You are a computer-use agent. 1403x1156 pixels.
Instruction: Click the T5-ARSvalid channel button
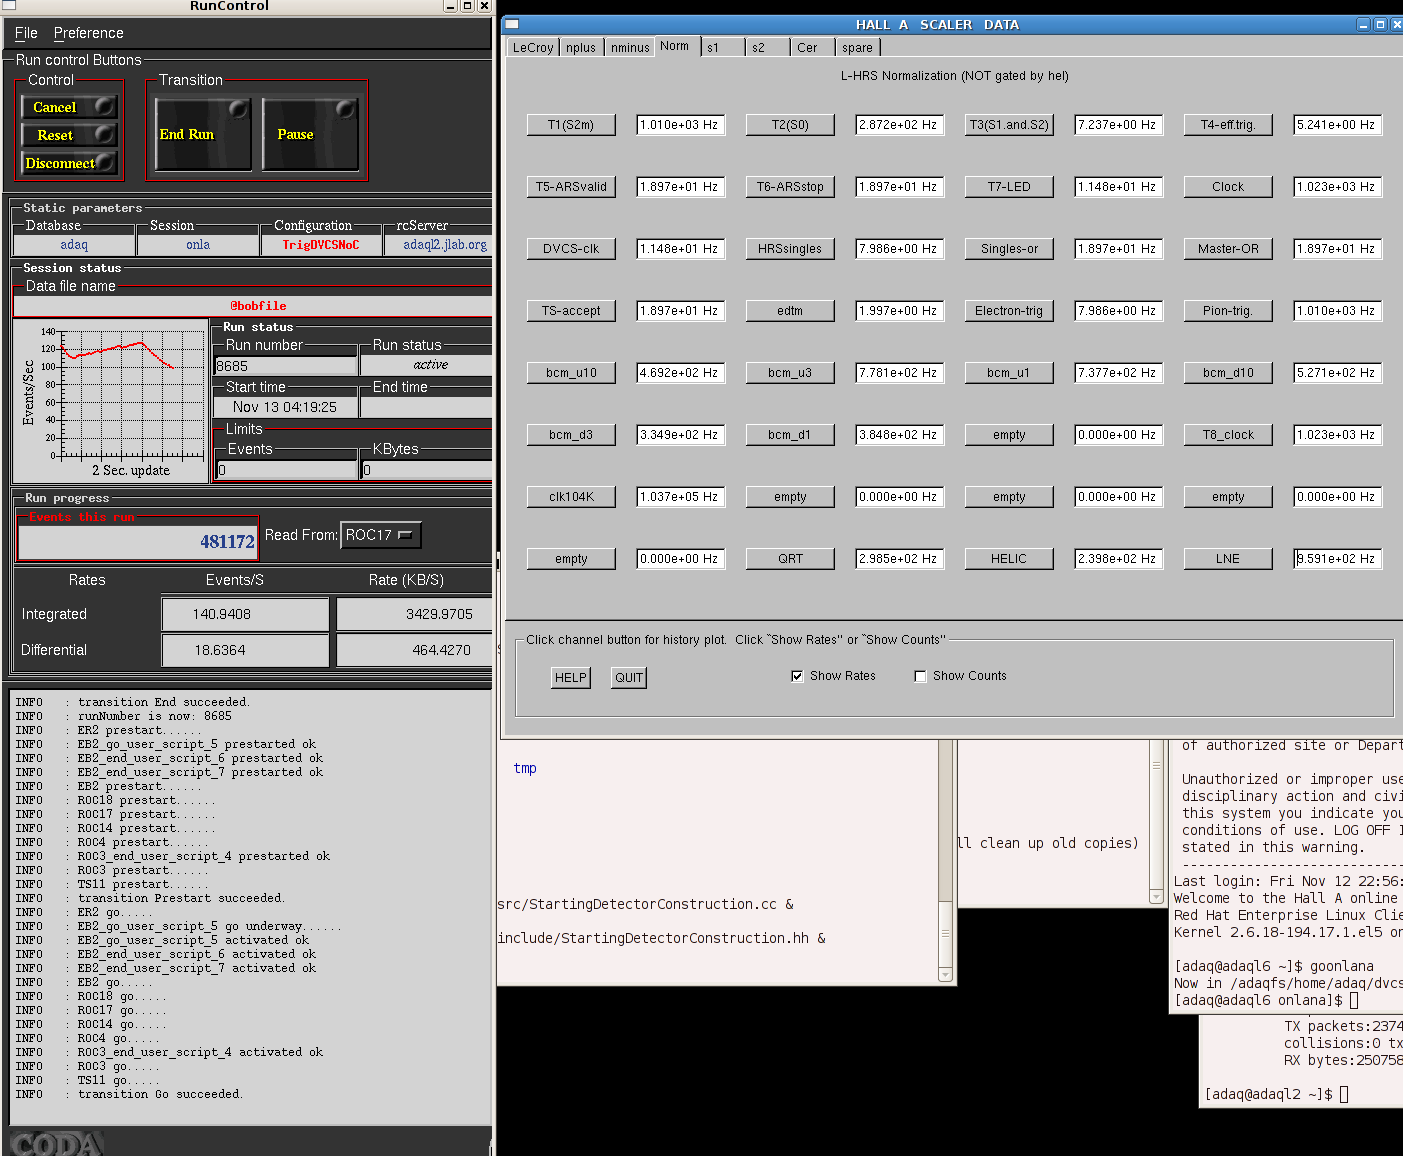pyautogui.click(x=571, y=187)
